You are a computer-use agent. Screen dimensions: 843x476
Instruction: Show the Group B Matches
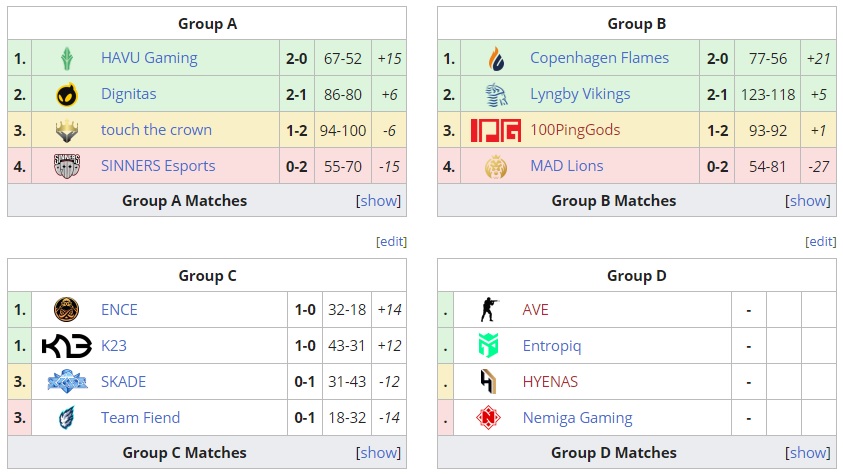(808, 201)
